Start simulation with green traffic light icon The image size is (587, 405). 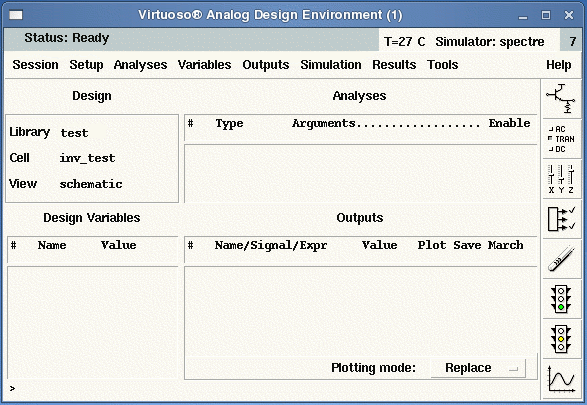[561, 299]
